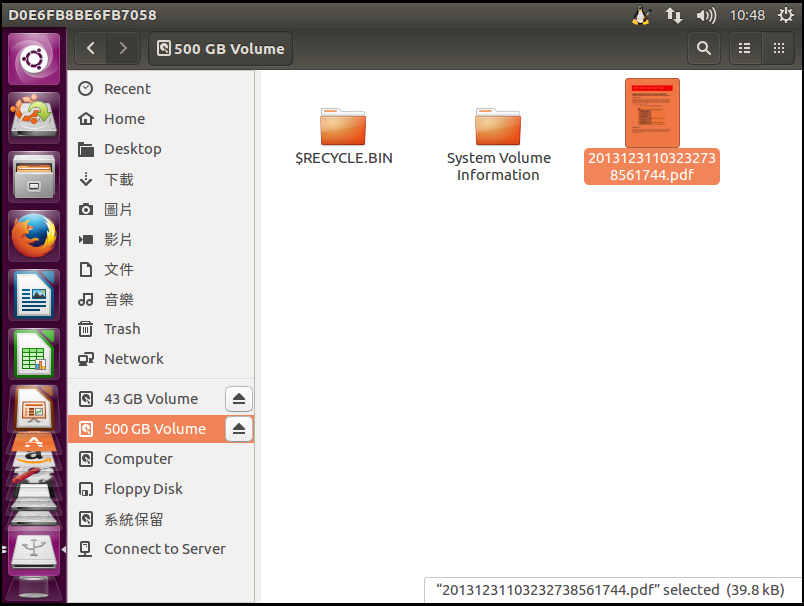Browse Network in the sidebar
This screenshot has height=606, width=804.
(160, 359)
